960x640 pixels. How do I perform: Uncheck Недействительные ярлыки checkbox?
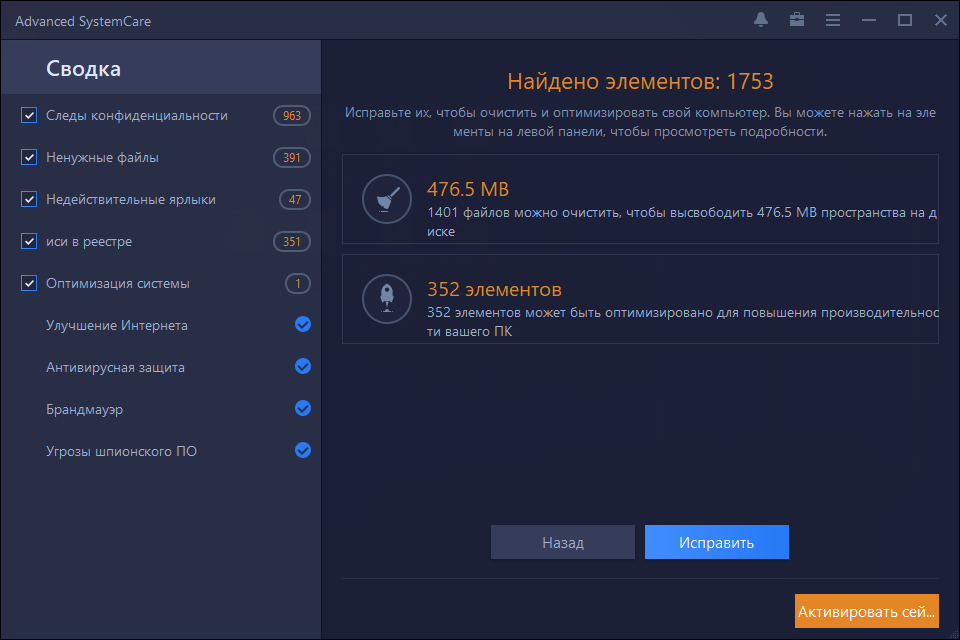(29, 199)
